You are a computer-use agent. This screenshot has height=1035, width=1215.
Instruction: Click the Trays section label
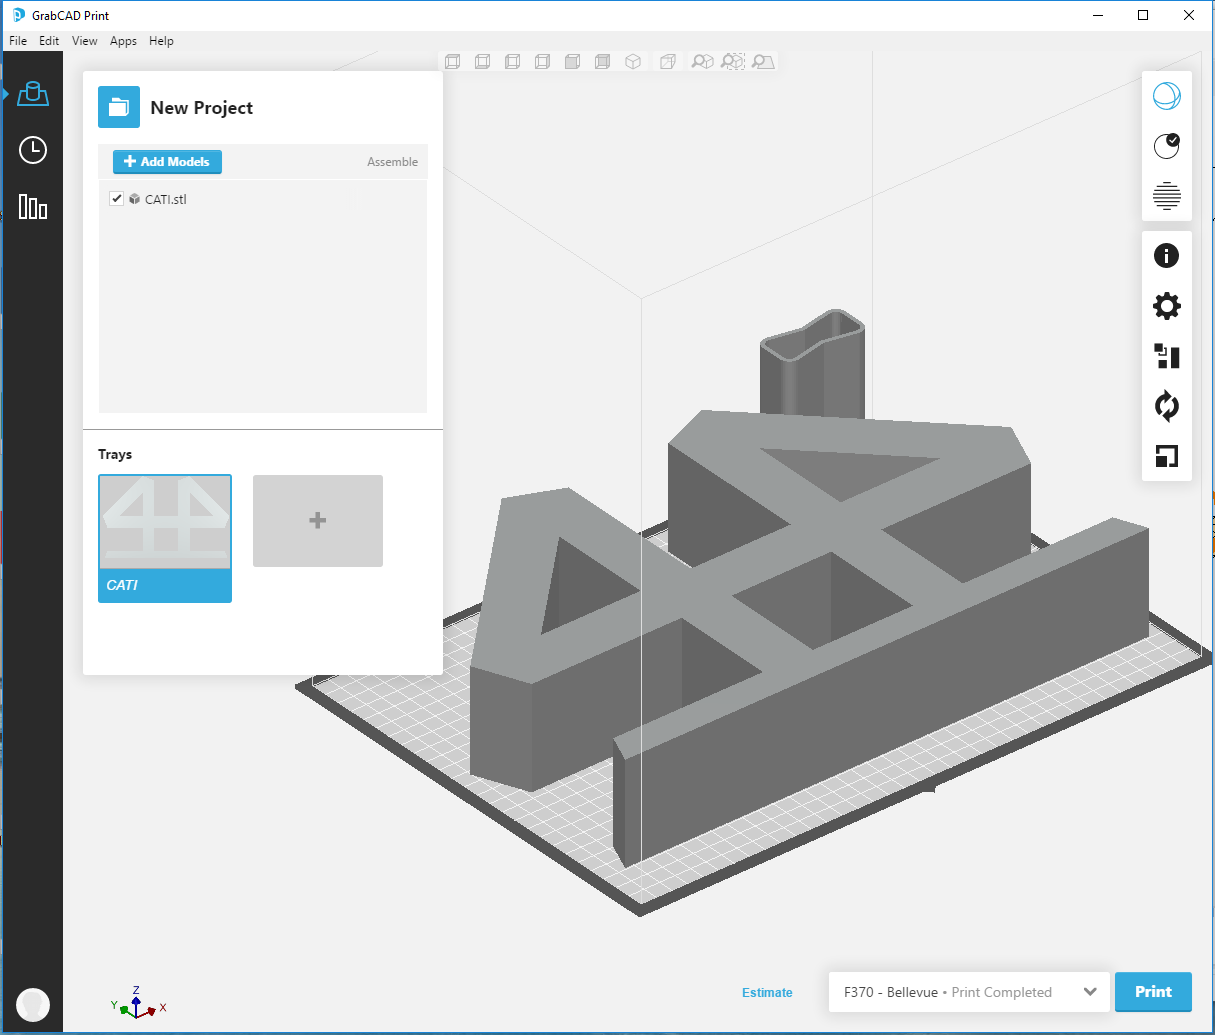115,454
